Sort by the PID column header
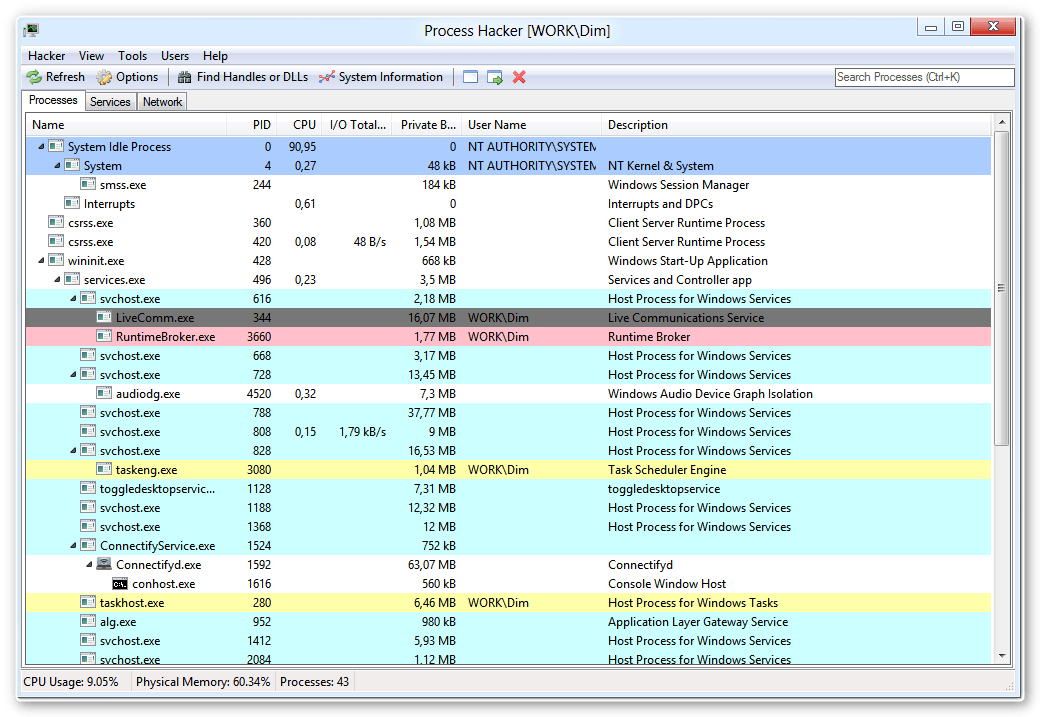 point(261,125)
